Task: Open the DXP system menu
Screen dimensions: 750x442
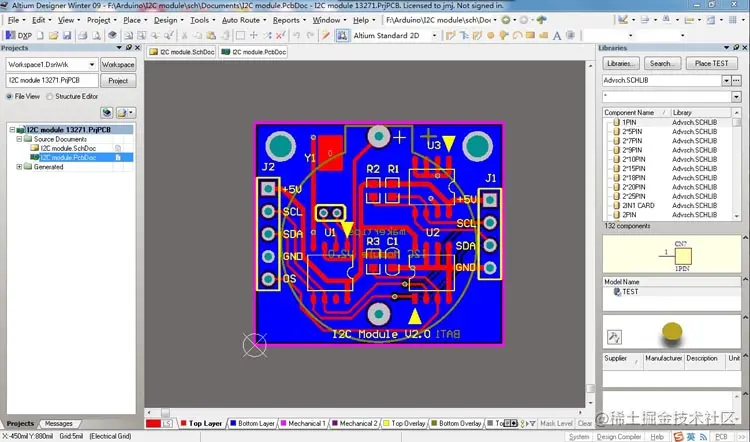Action: click(x=19, y=35)
